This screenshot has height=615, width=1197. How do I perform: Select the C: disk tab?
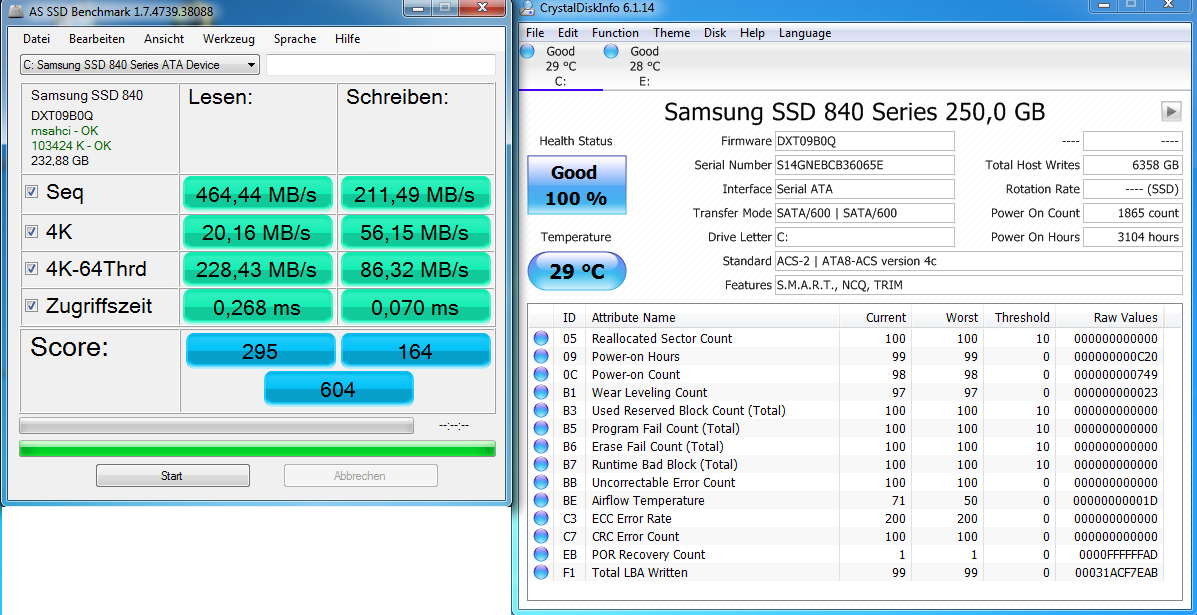[560, 66]
